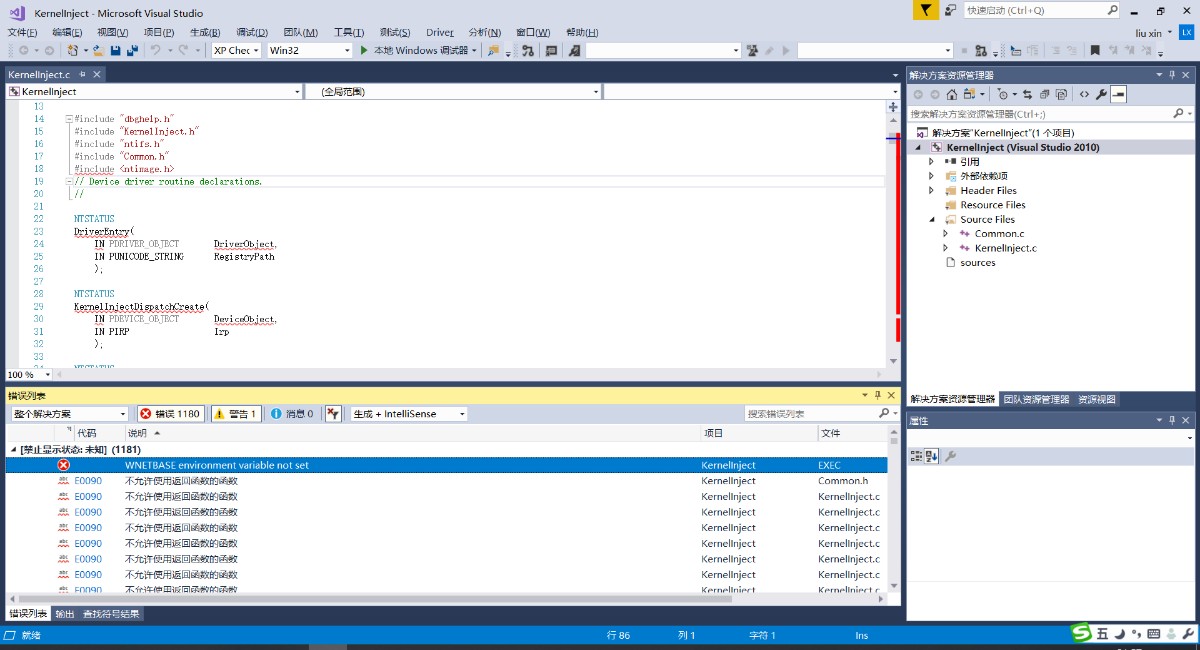Toggle pin on KernelInject.c tab
Viewport: 1200px width, 650px height.
pos(81,74)
